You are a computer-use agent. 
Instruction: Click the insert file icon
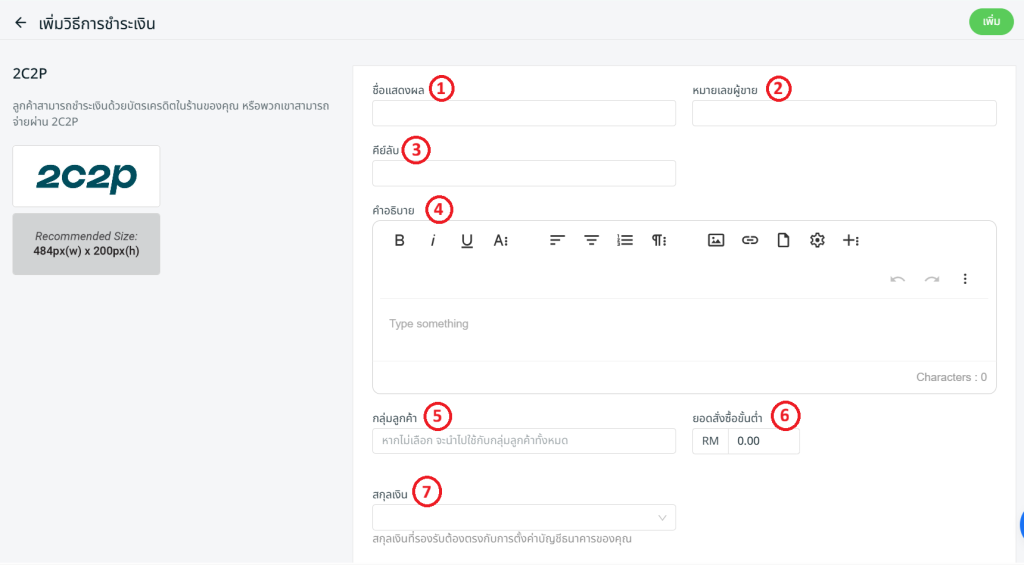tap(784, 240)
